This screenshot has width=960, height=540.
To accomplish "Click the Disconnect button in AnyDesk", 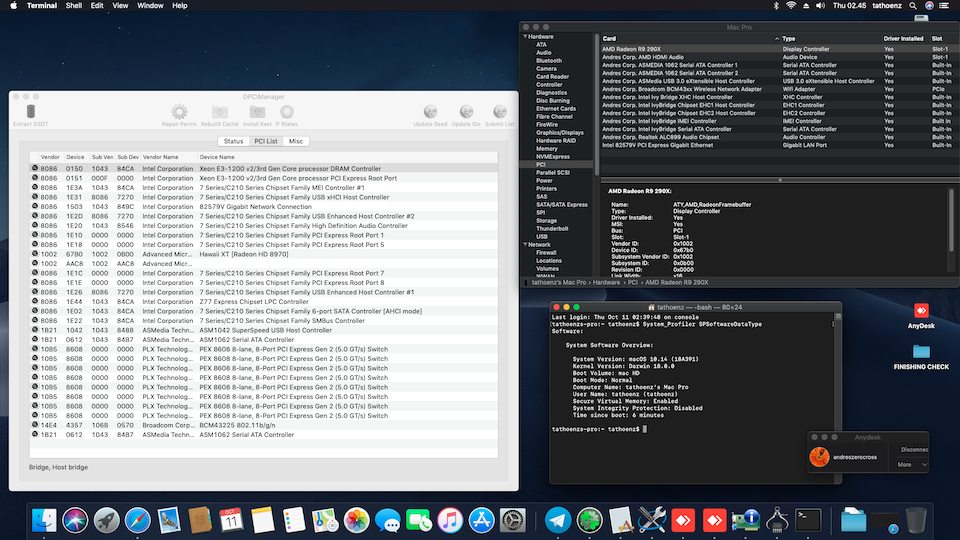I will coord(912,450).
